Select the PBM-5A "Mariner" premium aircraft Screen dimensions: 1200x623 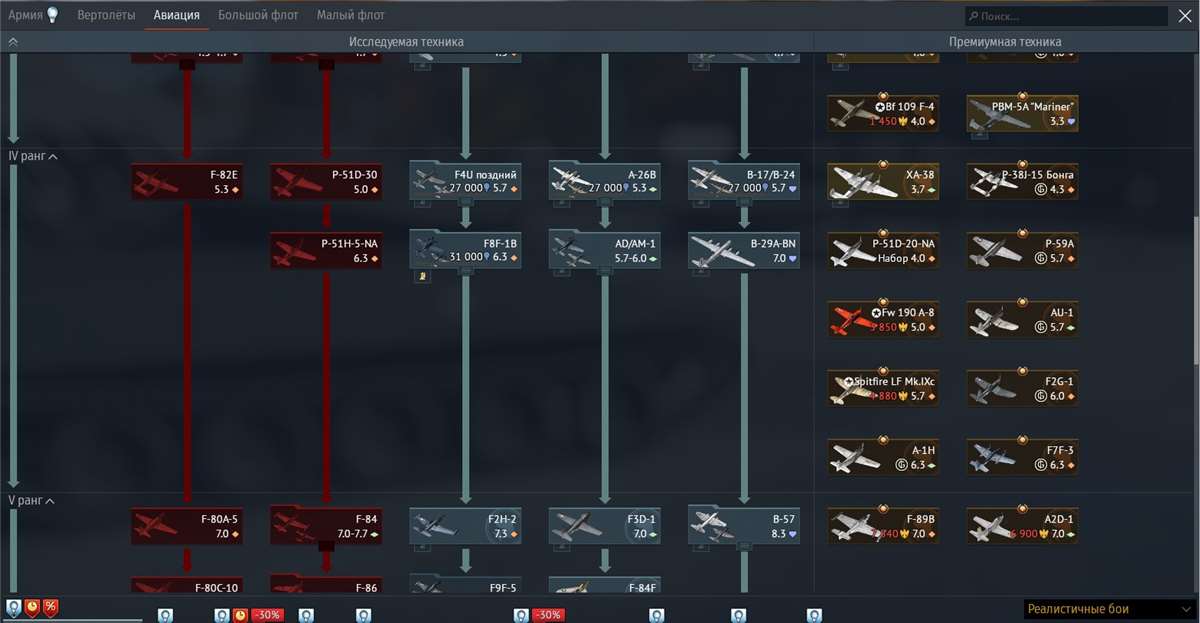tap(1022, 112)
